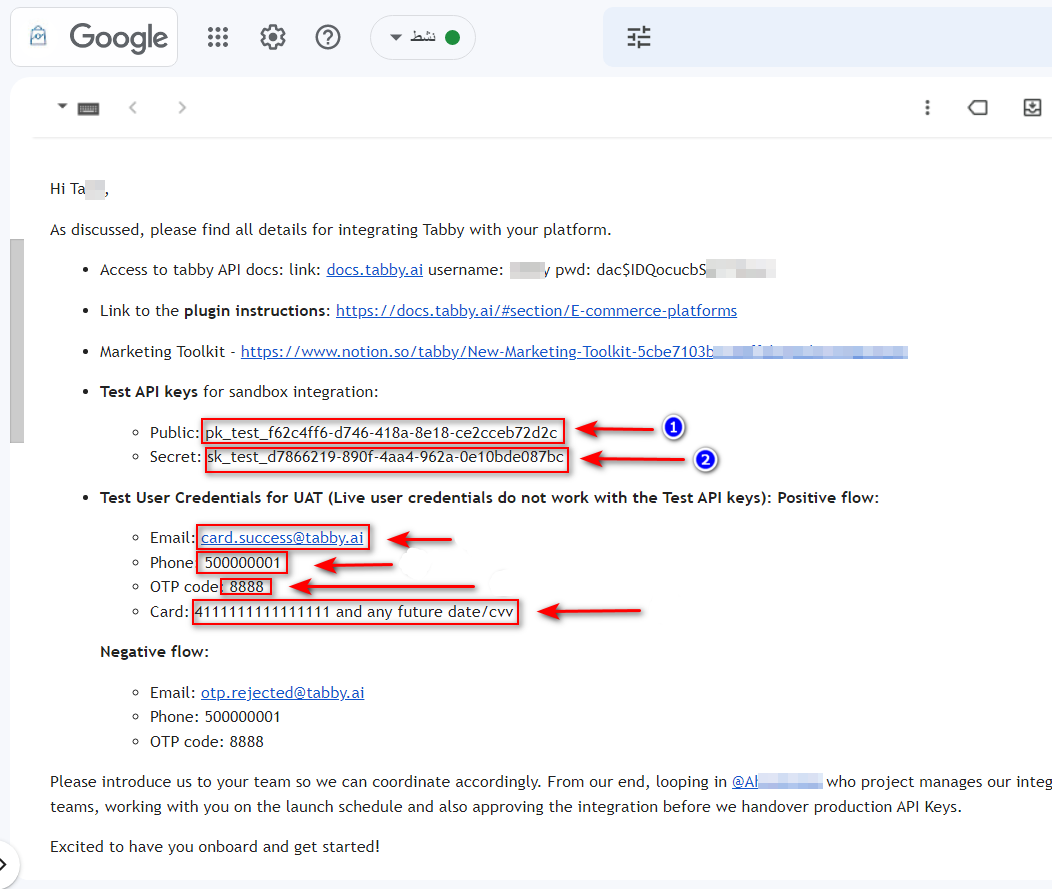This screenshot has width=1052, height=889.
Task: Click the card.success@tabby.ai email link
Action: 282,537
